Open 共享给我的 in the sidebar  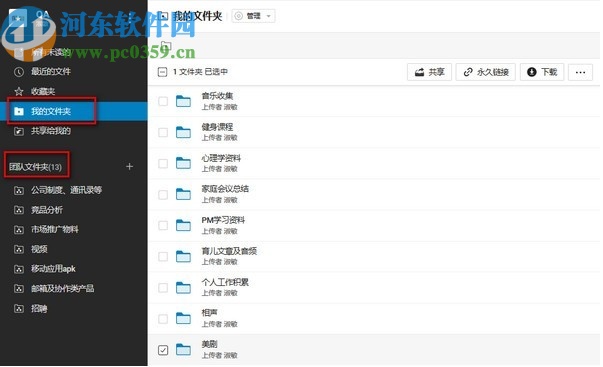tap(51, 131)
